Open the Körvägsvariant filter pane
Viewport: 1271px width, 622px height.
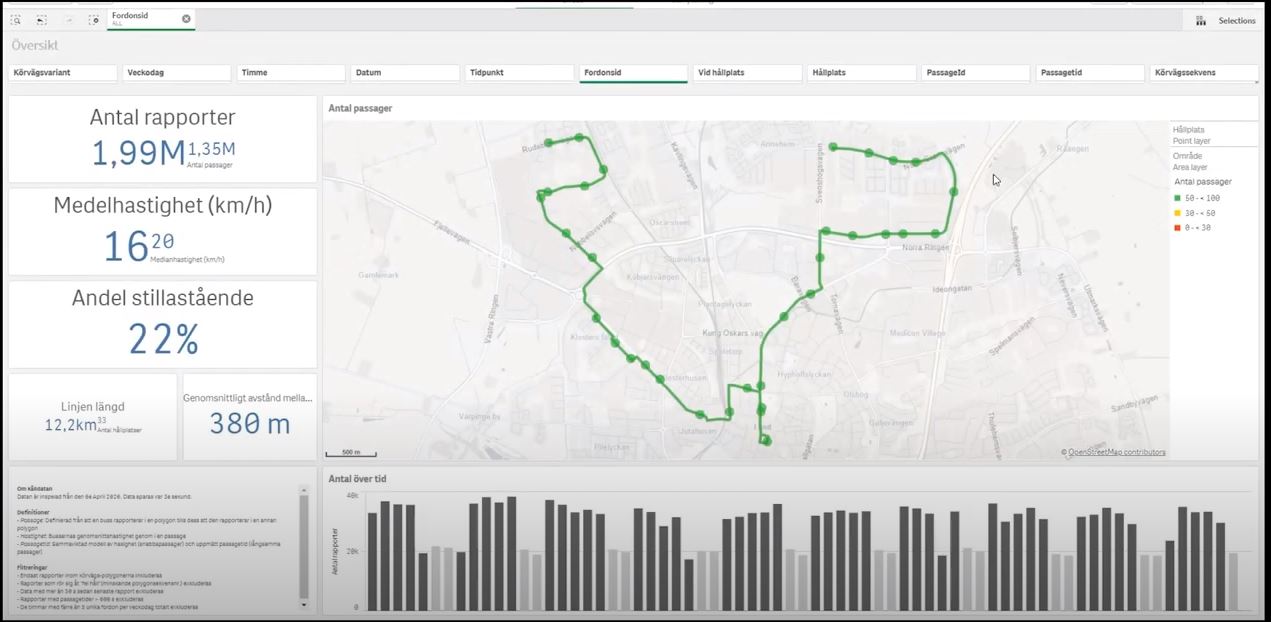tap(63, 73)
